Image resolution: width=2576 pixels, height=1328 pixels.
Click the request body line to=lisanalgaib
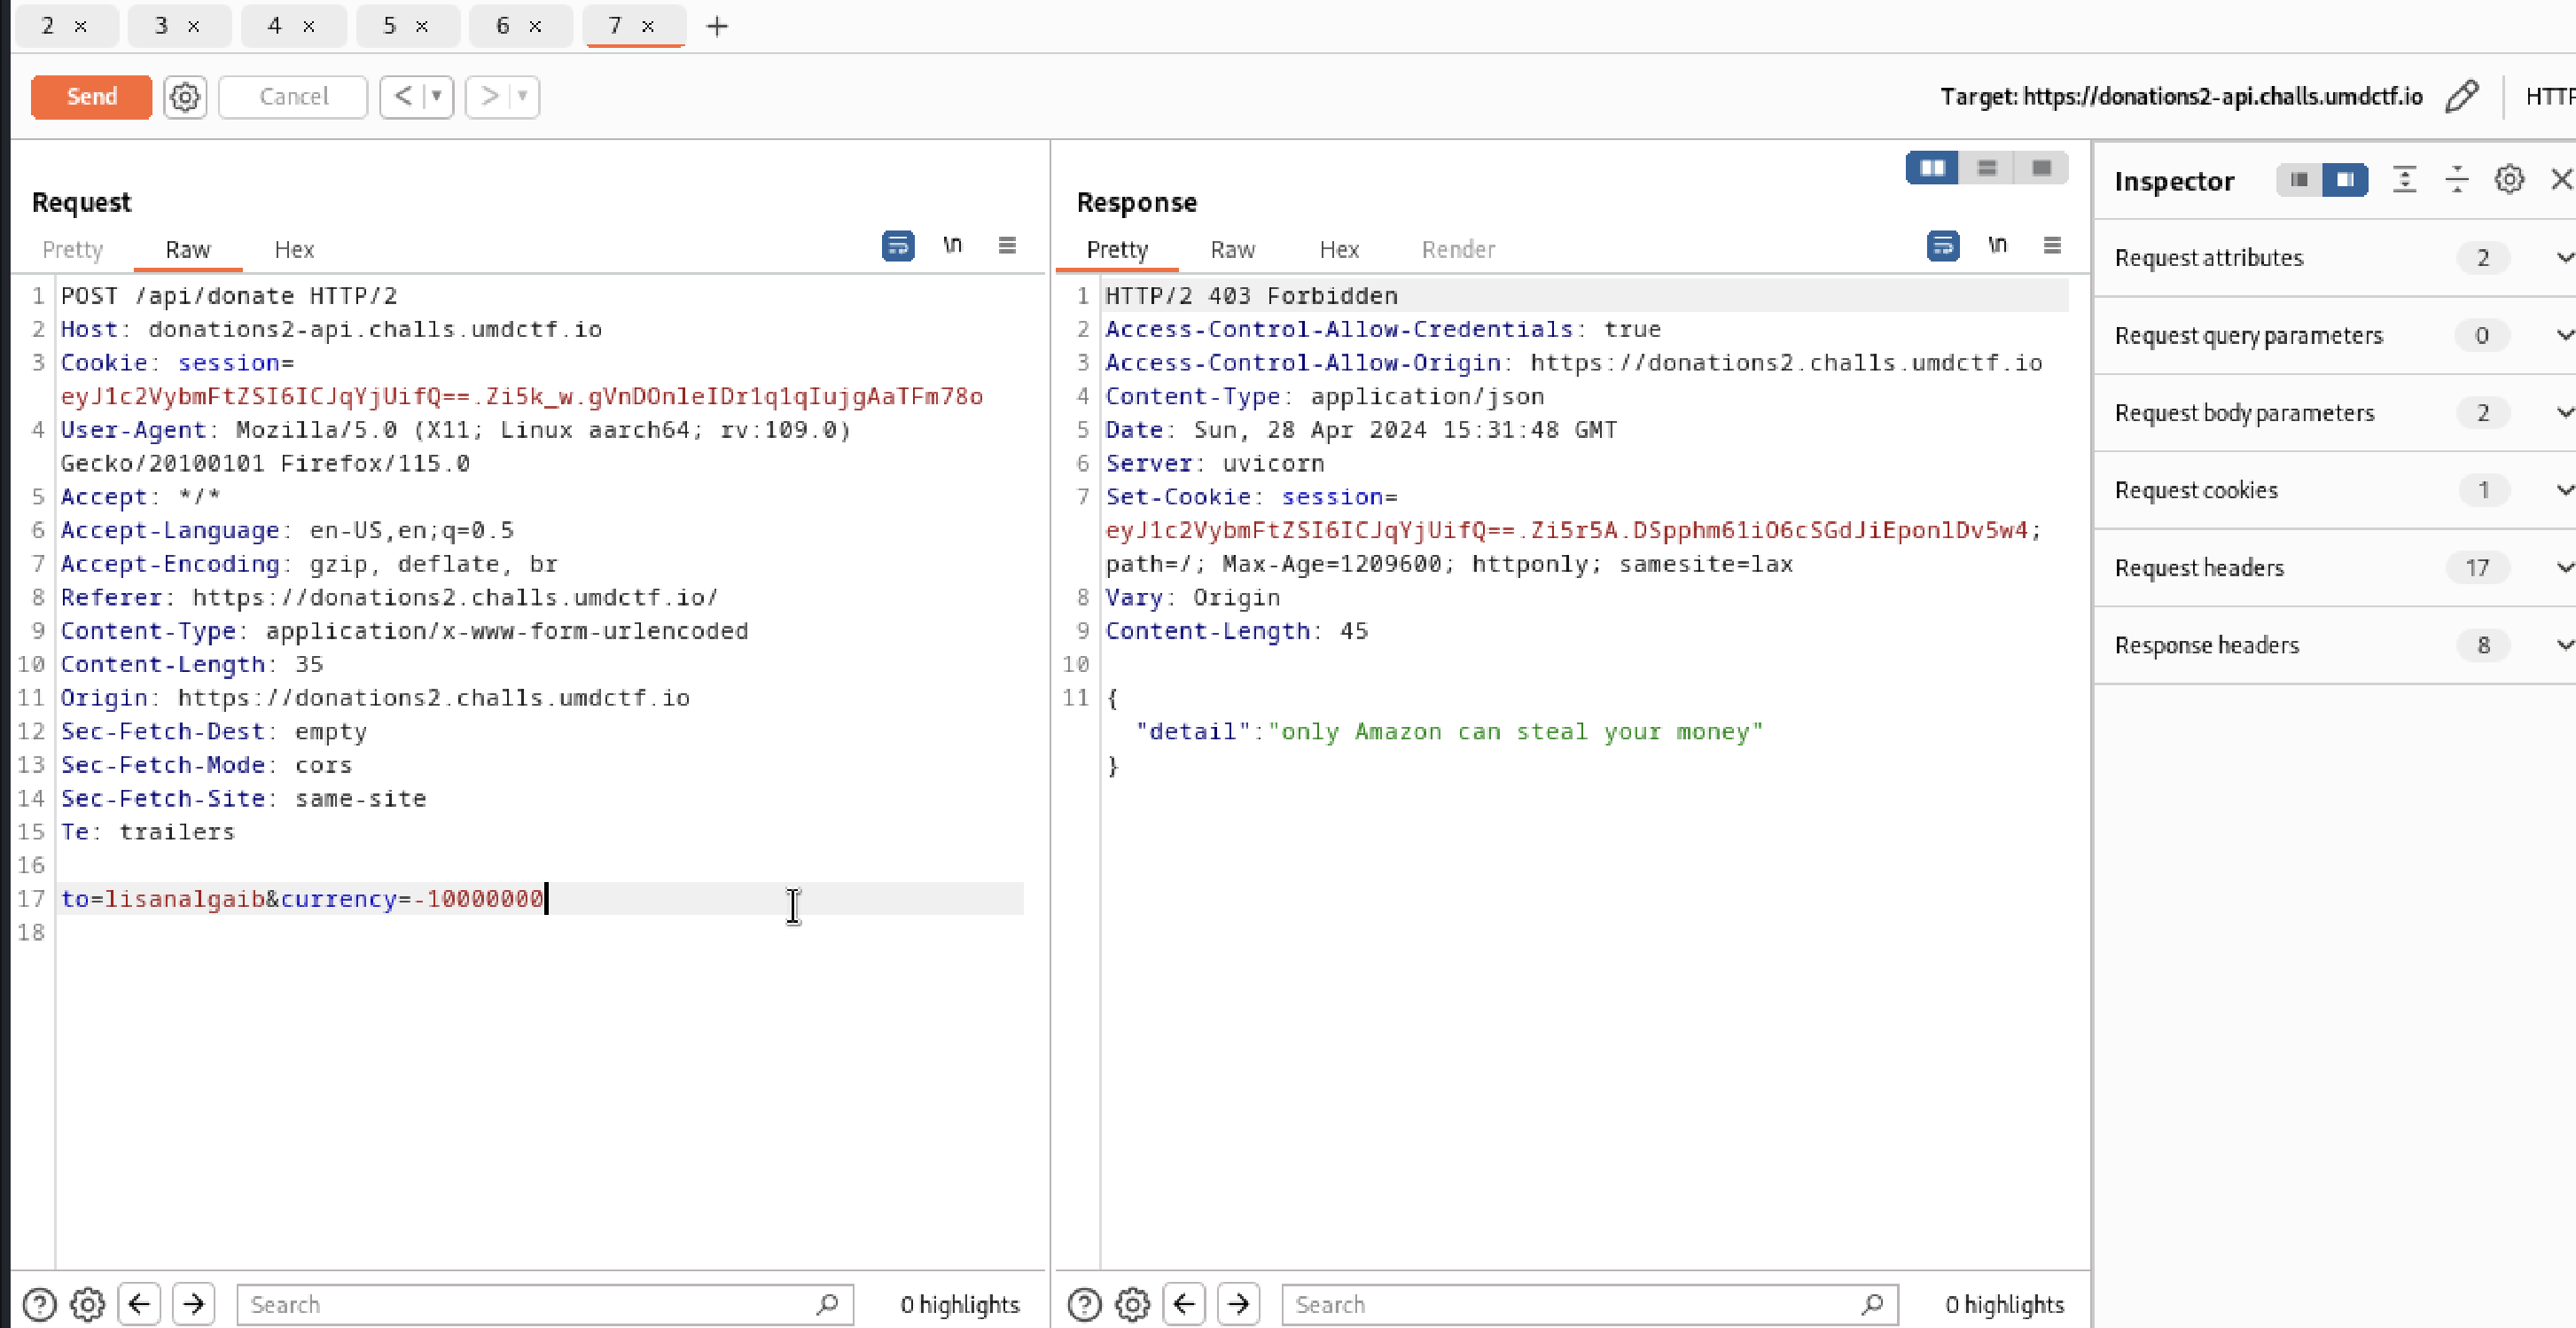(x=302, y=899)
